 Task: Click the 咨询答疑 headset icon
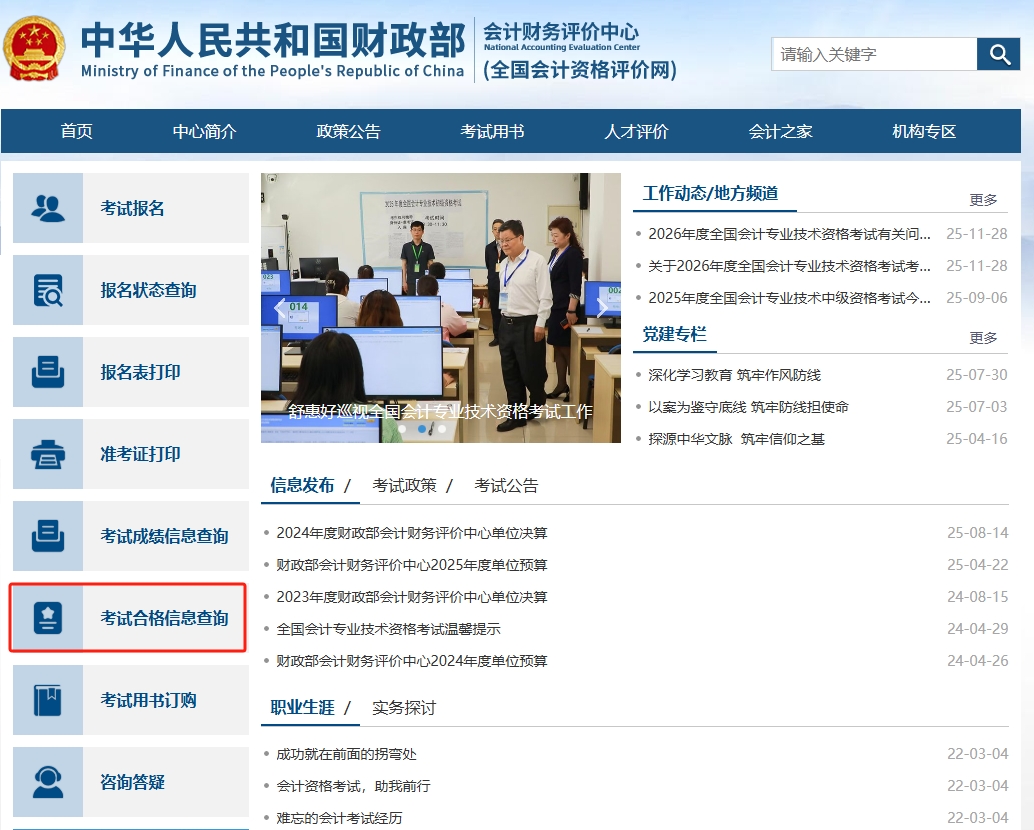[48, 782]
